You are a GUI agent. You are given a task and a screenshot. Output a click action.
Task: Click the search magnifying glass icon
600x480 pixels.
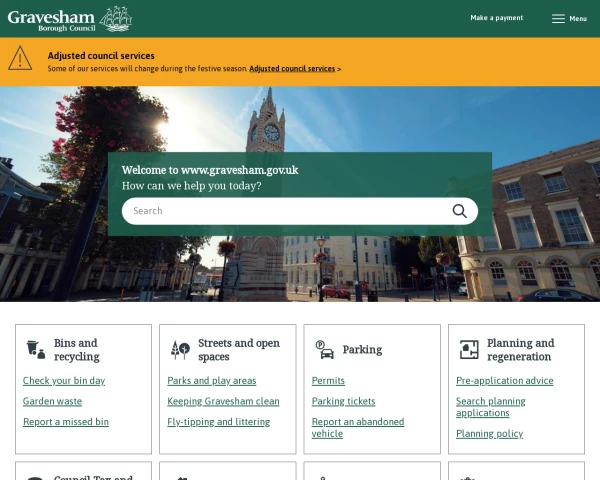(459, 211)
